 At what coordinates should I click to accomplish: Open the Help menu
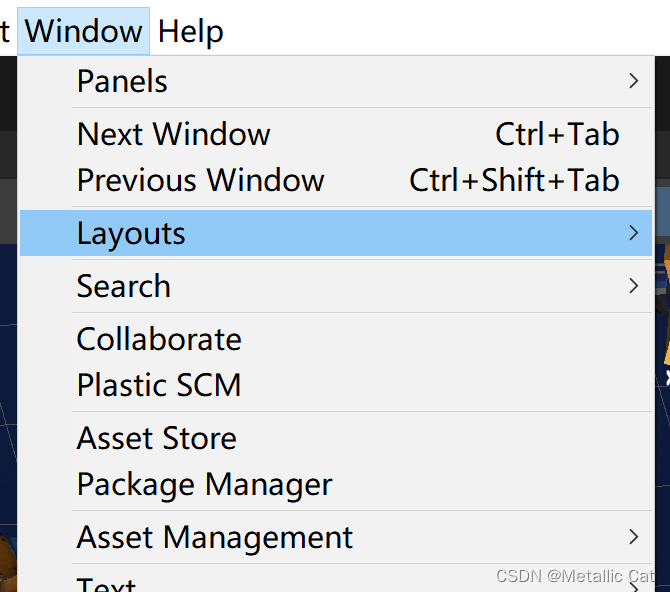coord(191,31)
